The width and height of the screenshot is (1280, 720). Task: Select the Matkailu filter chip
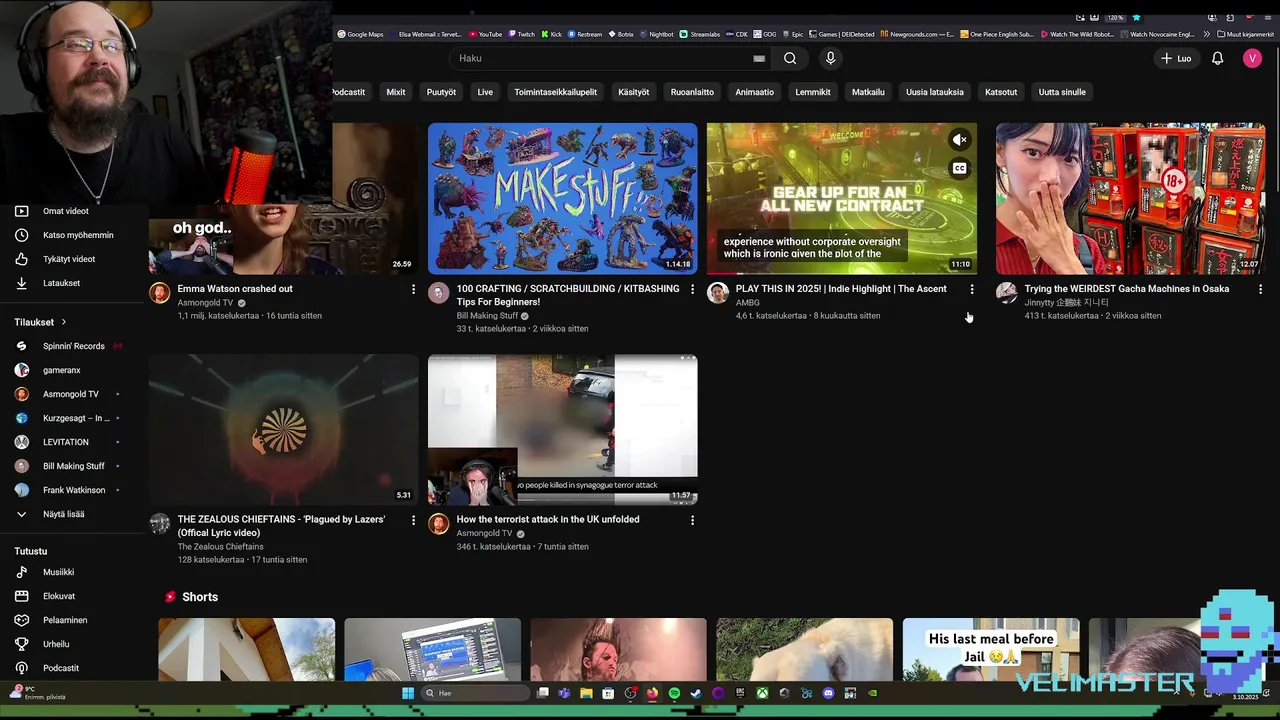868,92
